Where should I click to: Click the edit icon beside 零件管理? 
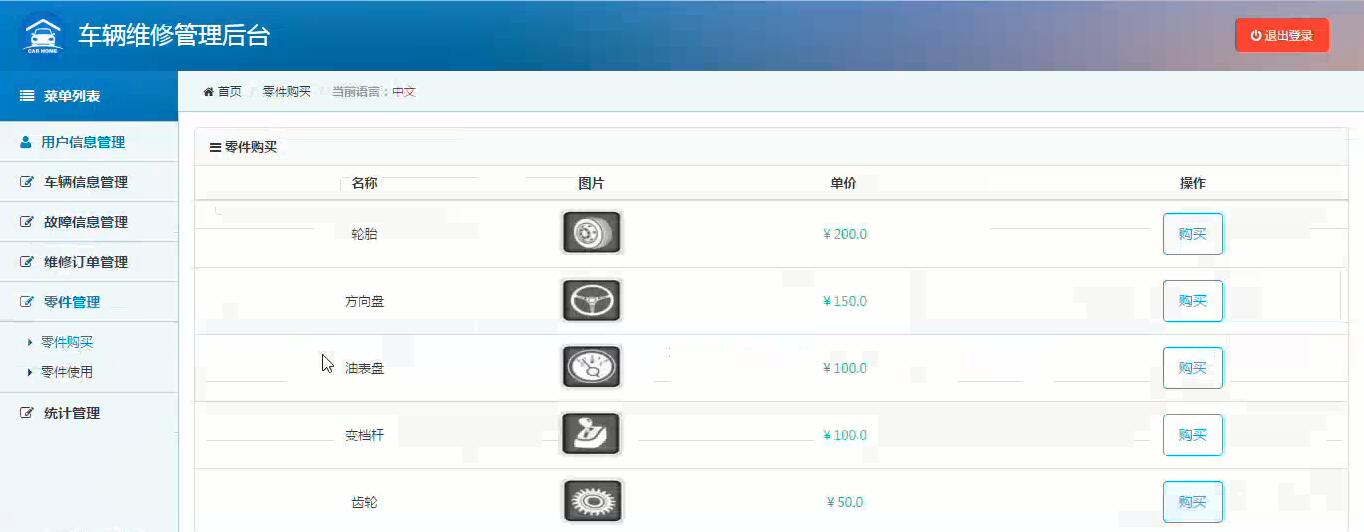tap(28, 302)
